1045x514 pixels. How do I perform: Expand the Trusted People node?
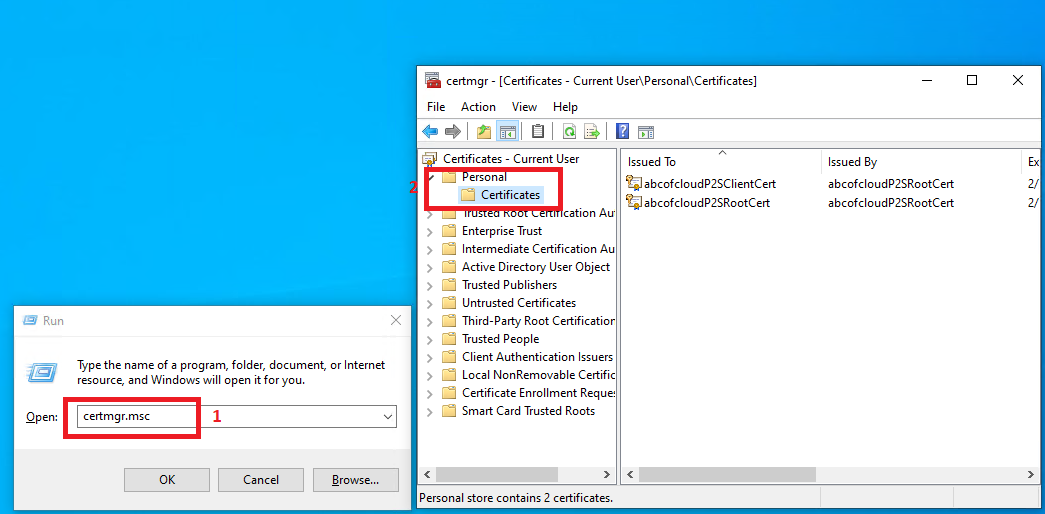pos(430,339)
